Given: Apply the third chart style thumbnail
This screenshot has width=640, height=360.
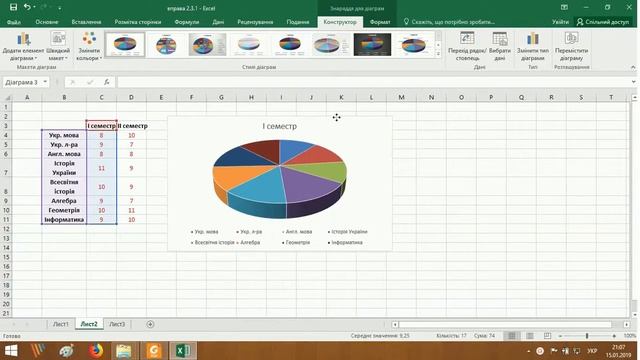Looking at the screenshot, I should [207, 44].
